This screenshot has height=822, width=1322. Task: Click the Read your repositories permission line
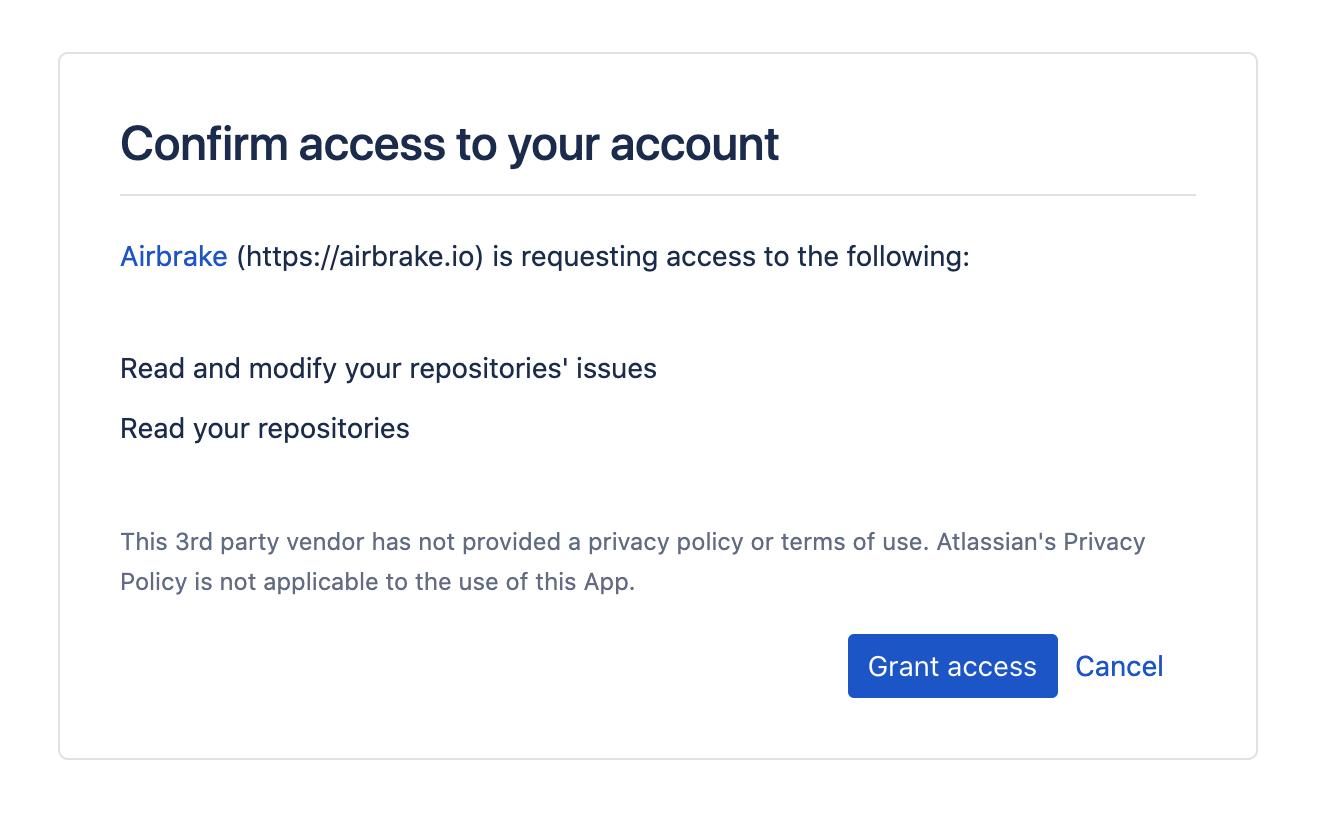(x=265, y=429)
